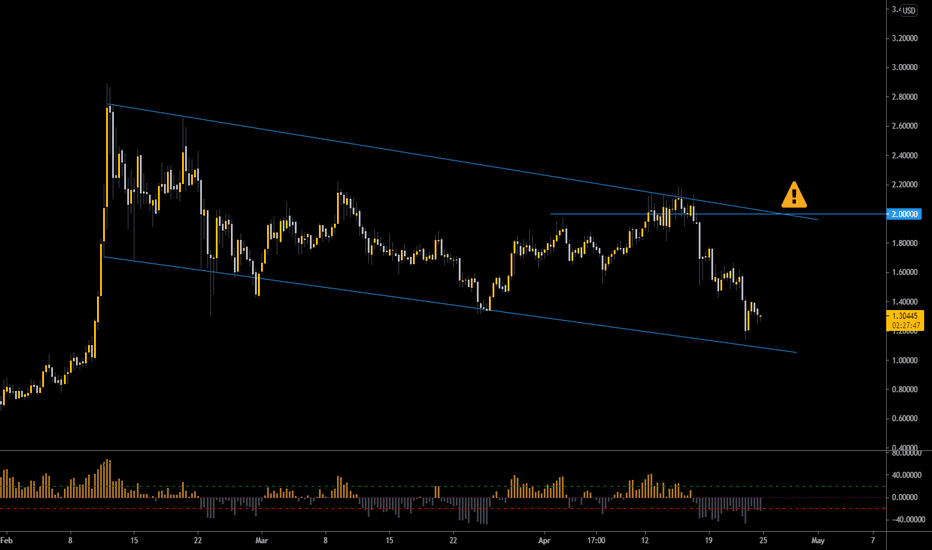
Task: Click the 2.40000 price axis label
Action: coord(904,156)
